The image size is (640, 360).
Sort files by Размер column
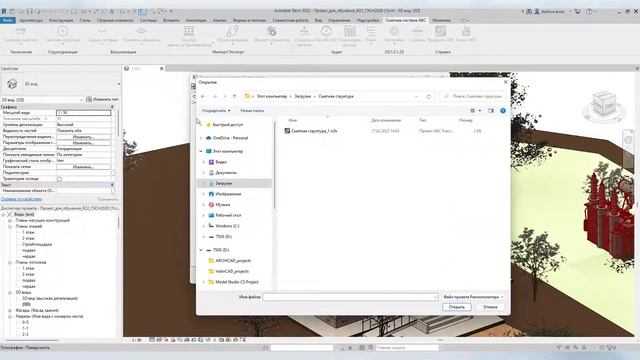(465, 120)
